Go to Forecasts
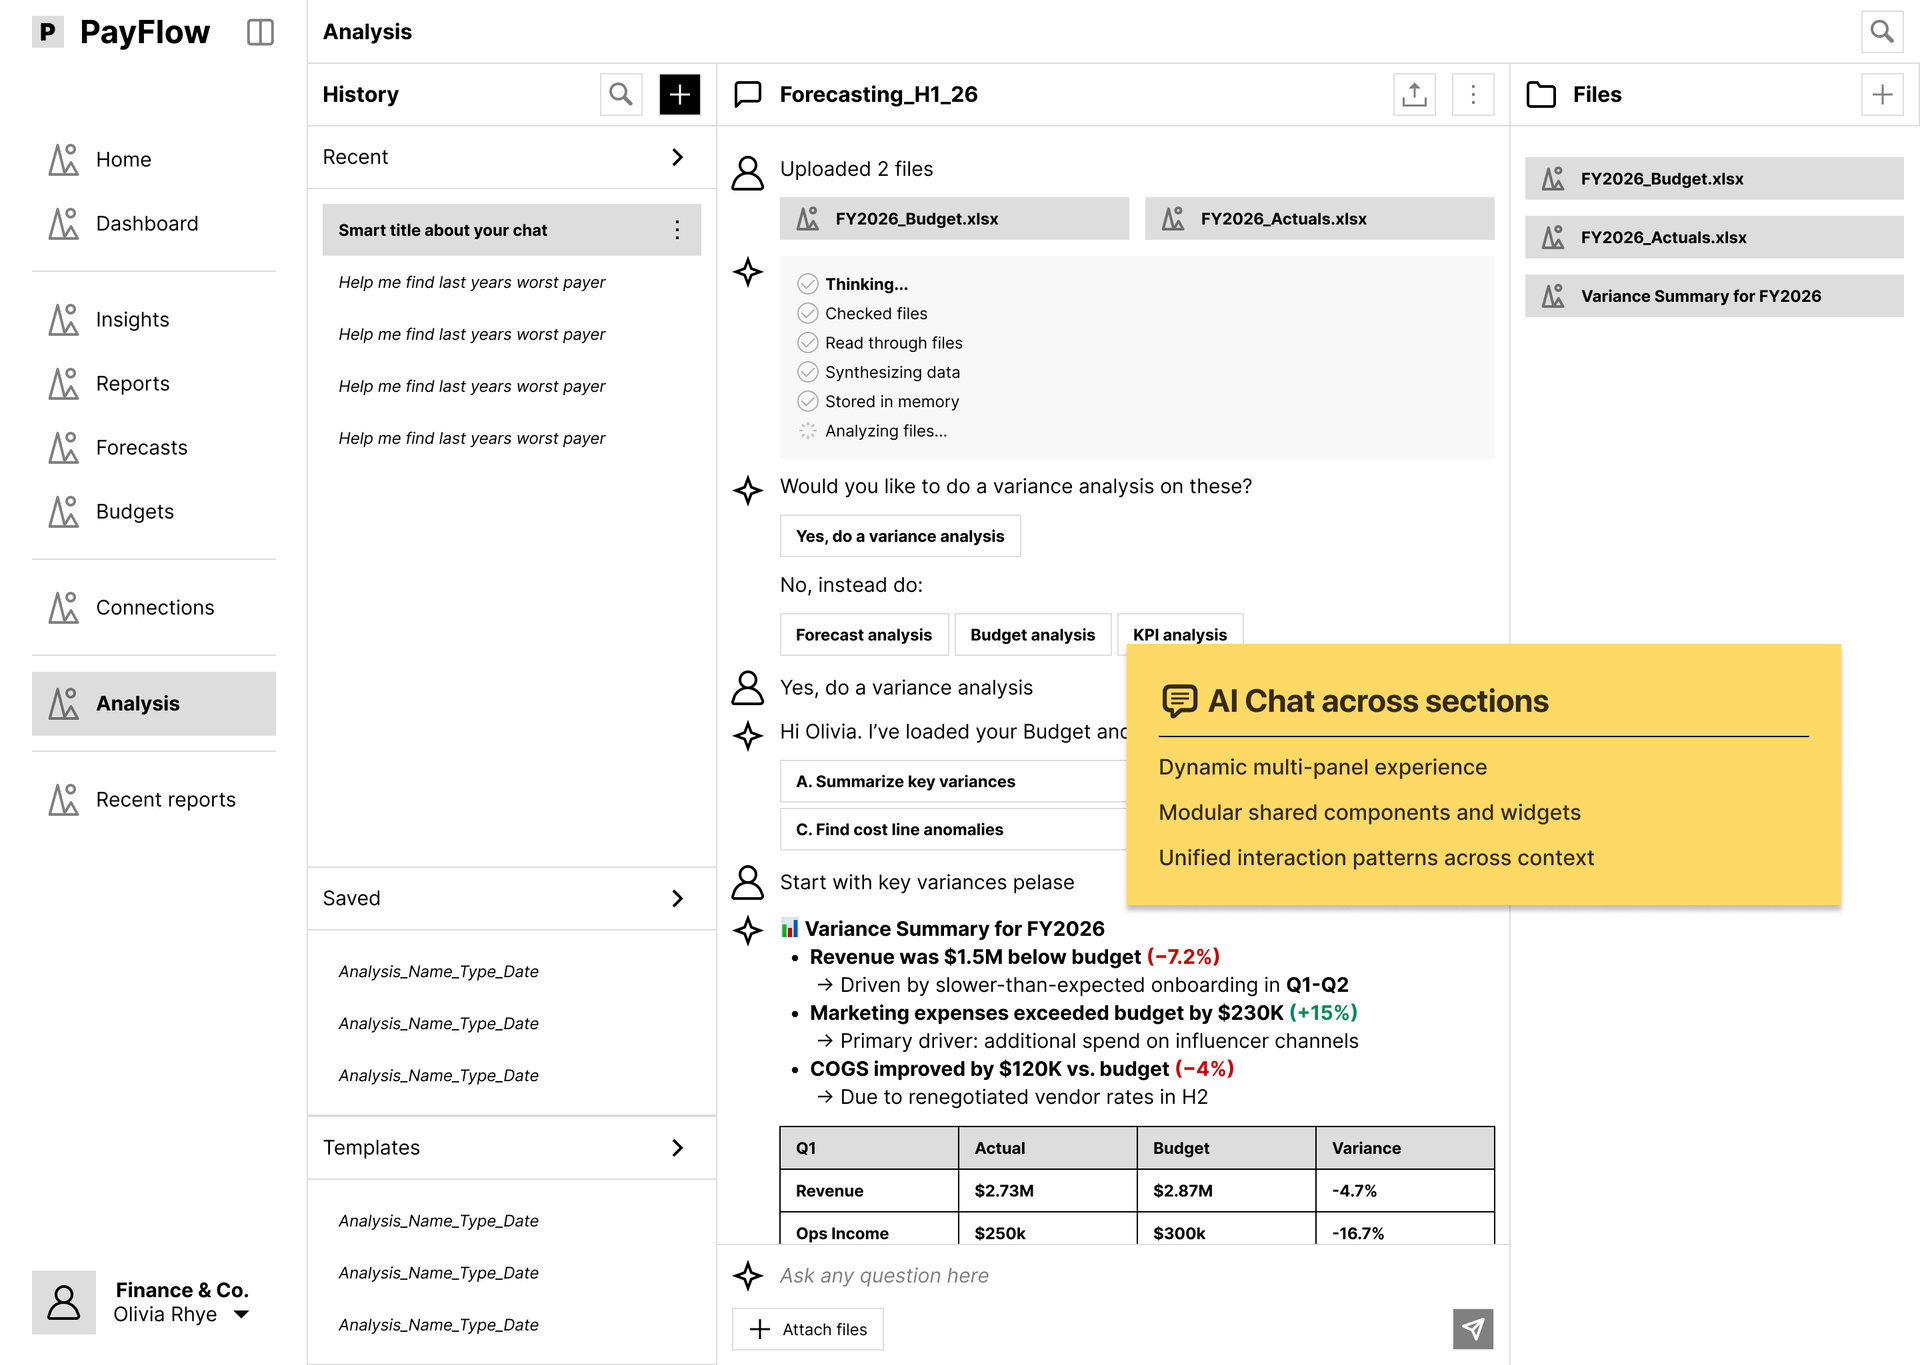The height and width of the screenshot is (1365, 1920). pyautogui.click(x=154, y=448)
